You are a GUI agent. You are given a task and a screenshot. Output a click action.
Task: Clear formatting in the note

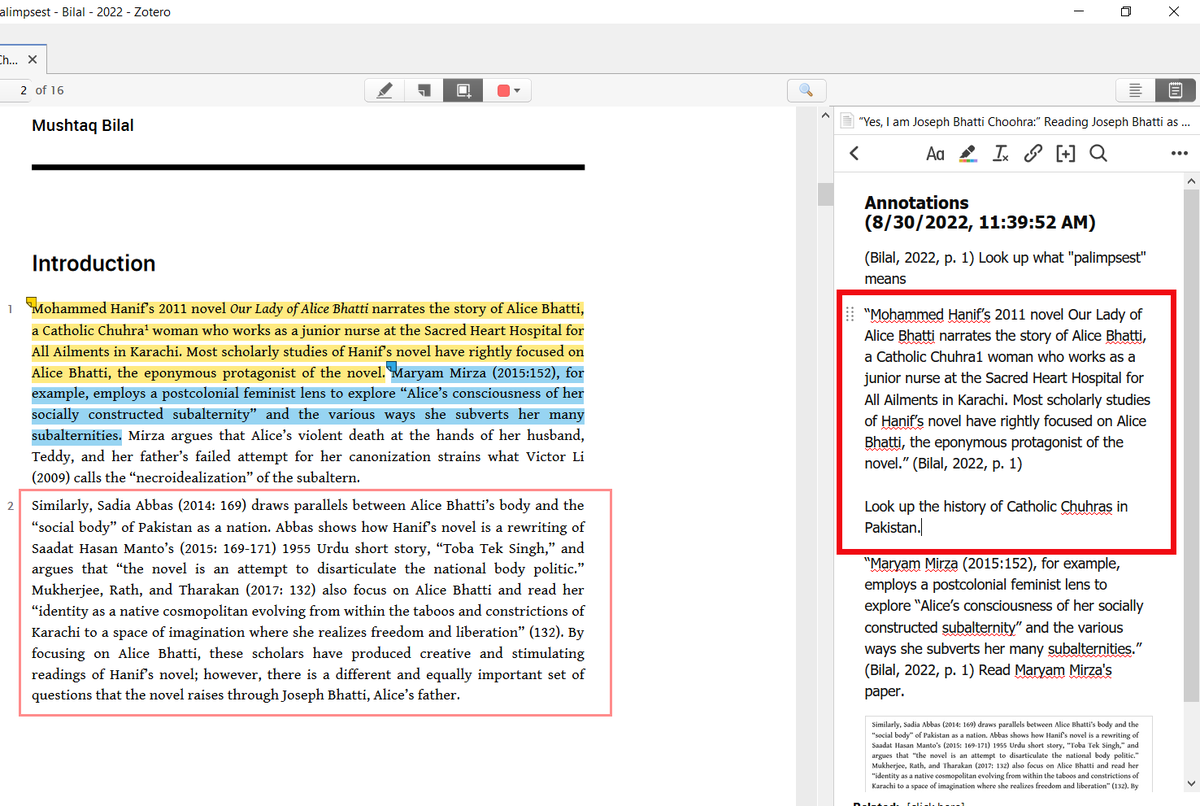1000,153
